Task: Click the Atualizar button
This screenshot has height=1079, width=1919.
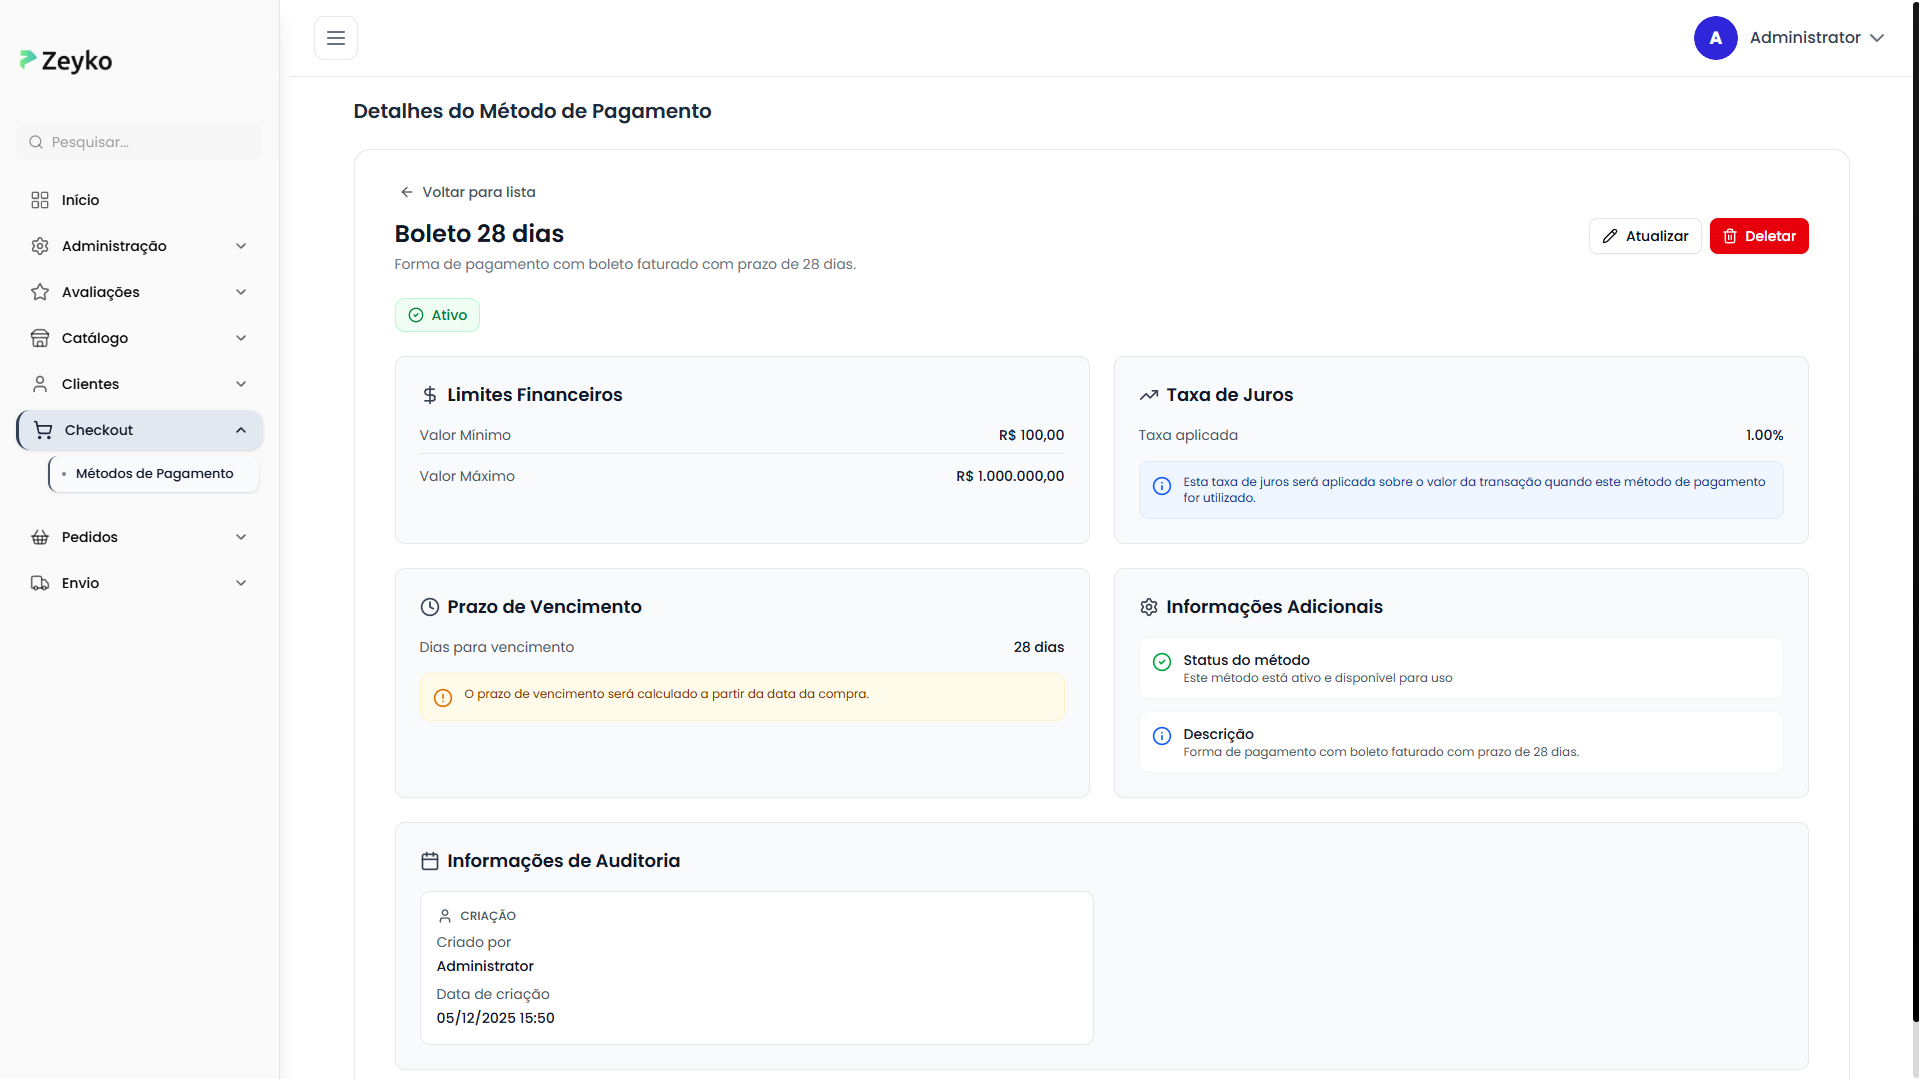Action: tap(1644, 236)
